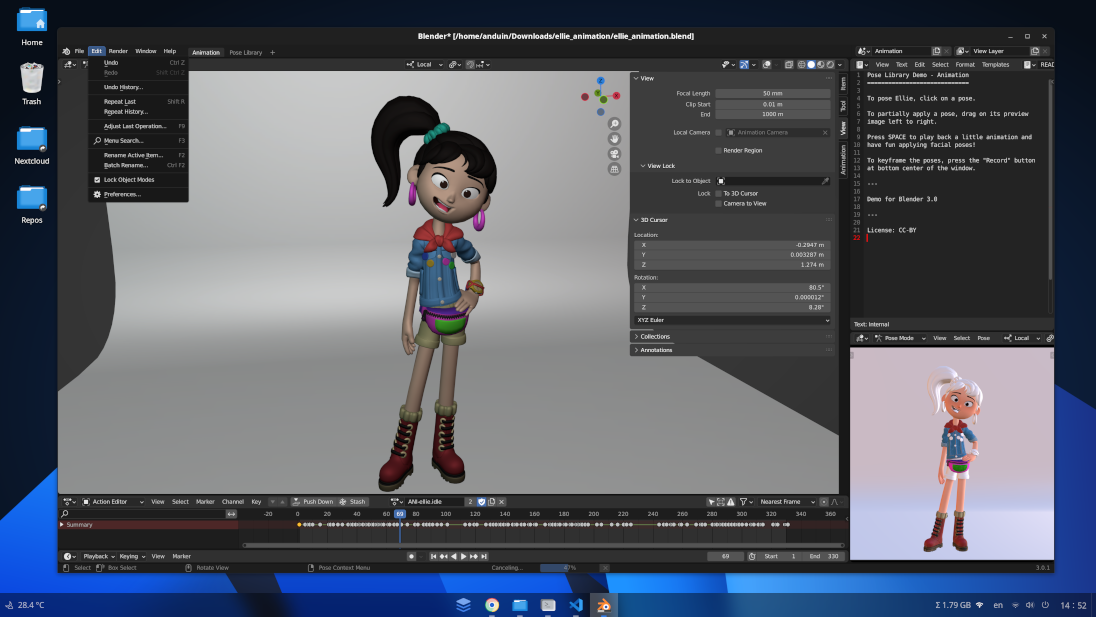This screenshot has height=617, width=1096.
Task: Switch to the Pose Library workspace tab
Action: point(245,52)
